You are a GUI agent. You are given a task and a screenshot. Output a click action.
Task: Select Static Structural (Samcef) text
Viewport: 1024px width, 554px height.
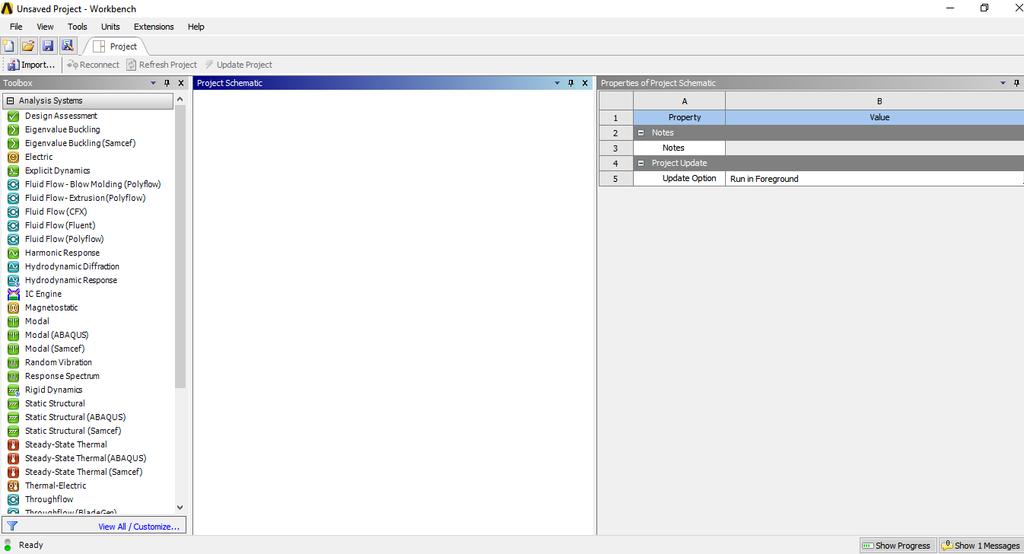pos(73,431)
